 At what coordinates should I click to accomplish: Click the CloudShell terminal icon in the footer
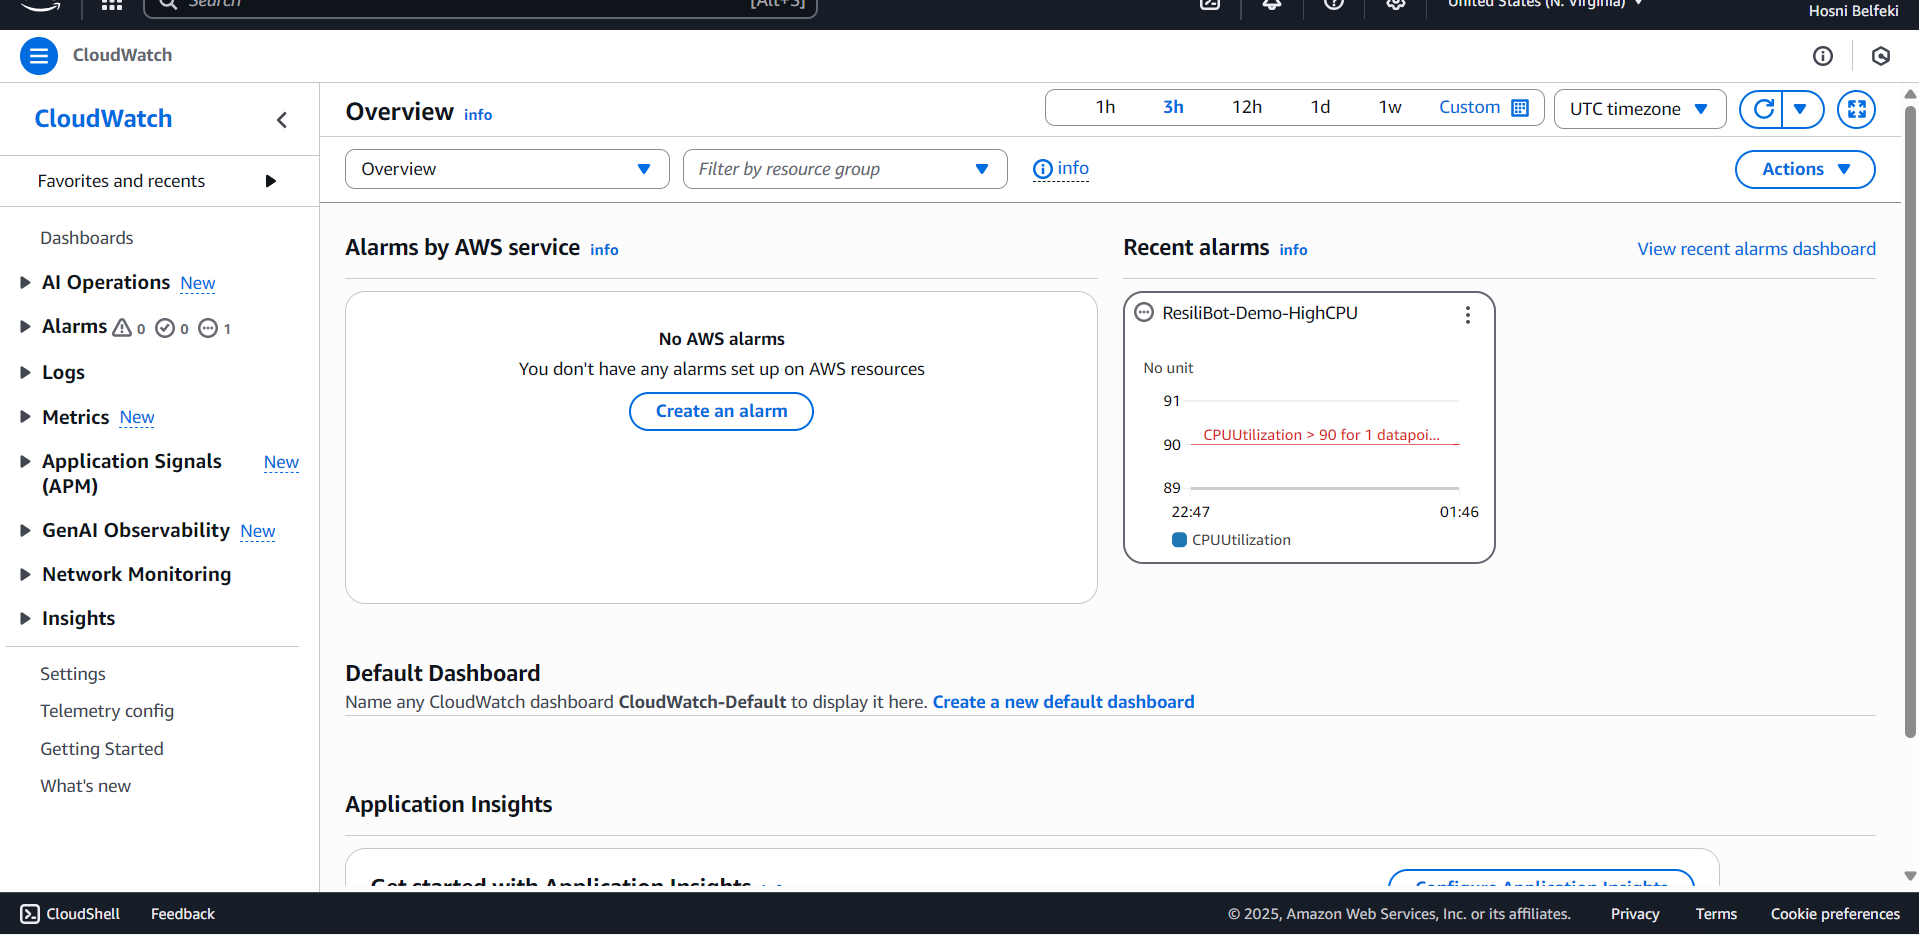point(30,914)
